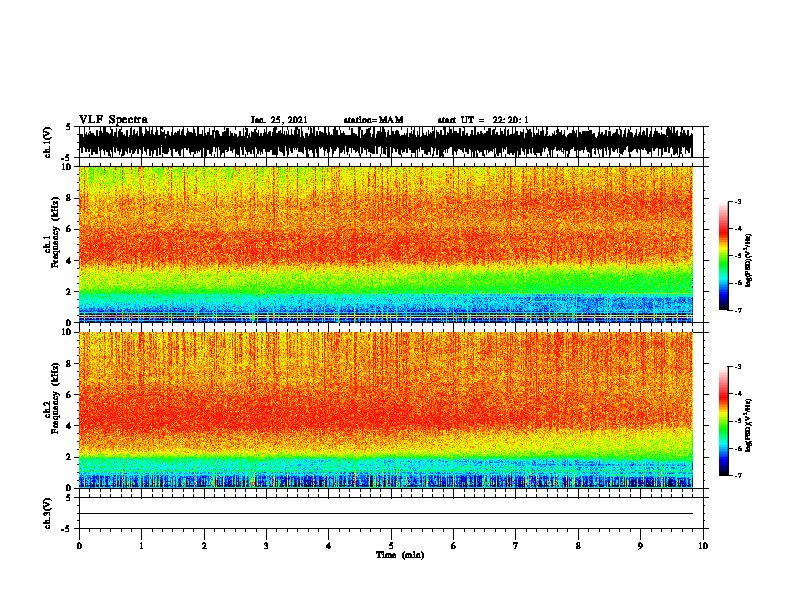Image resolution: width=792 pixels, height=612 pixels.
Task: Click the "Time (min)" axis title
Action: [x=400, y=555]
